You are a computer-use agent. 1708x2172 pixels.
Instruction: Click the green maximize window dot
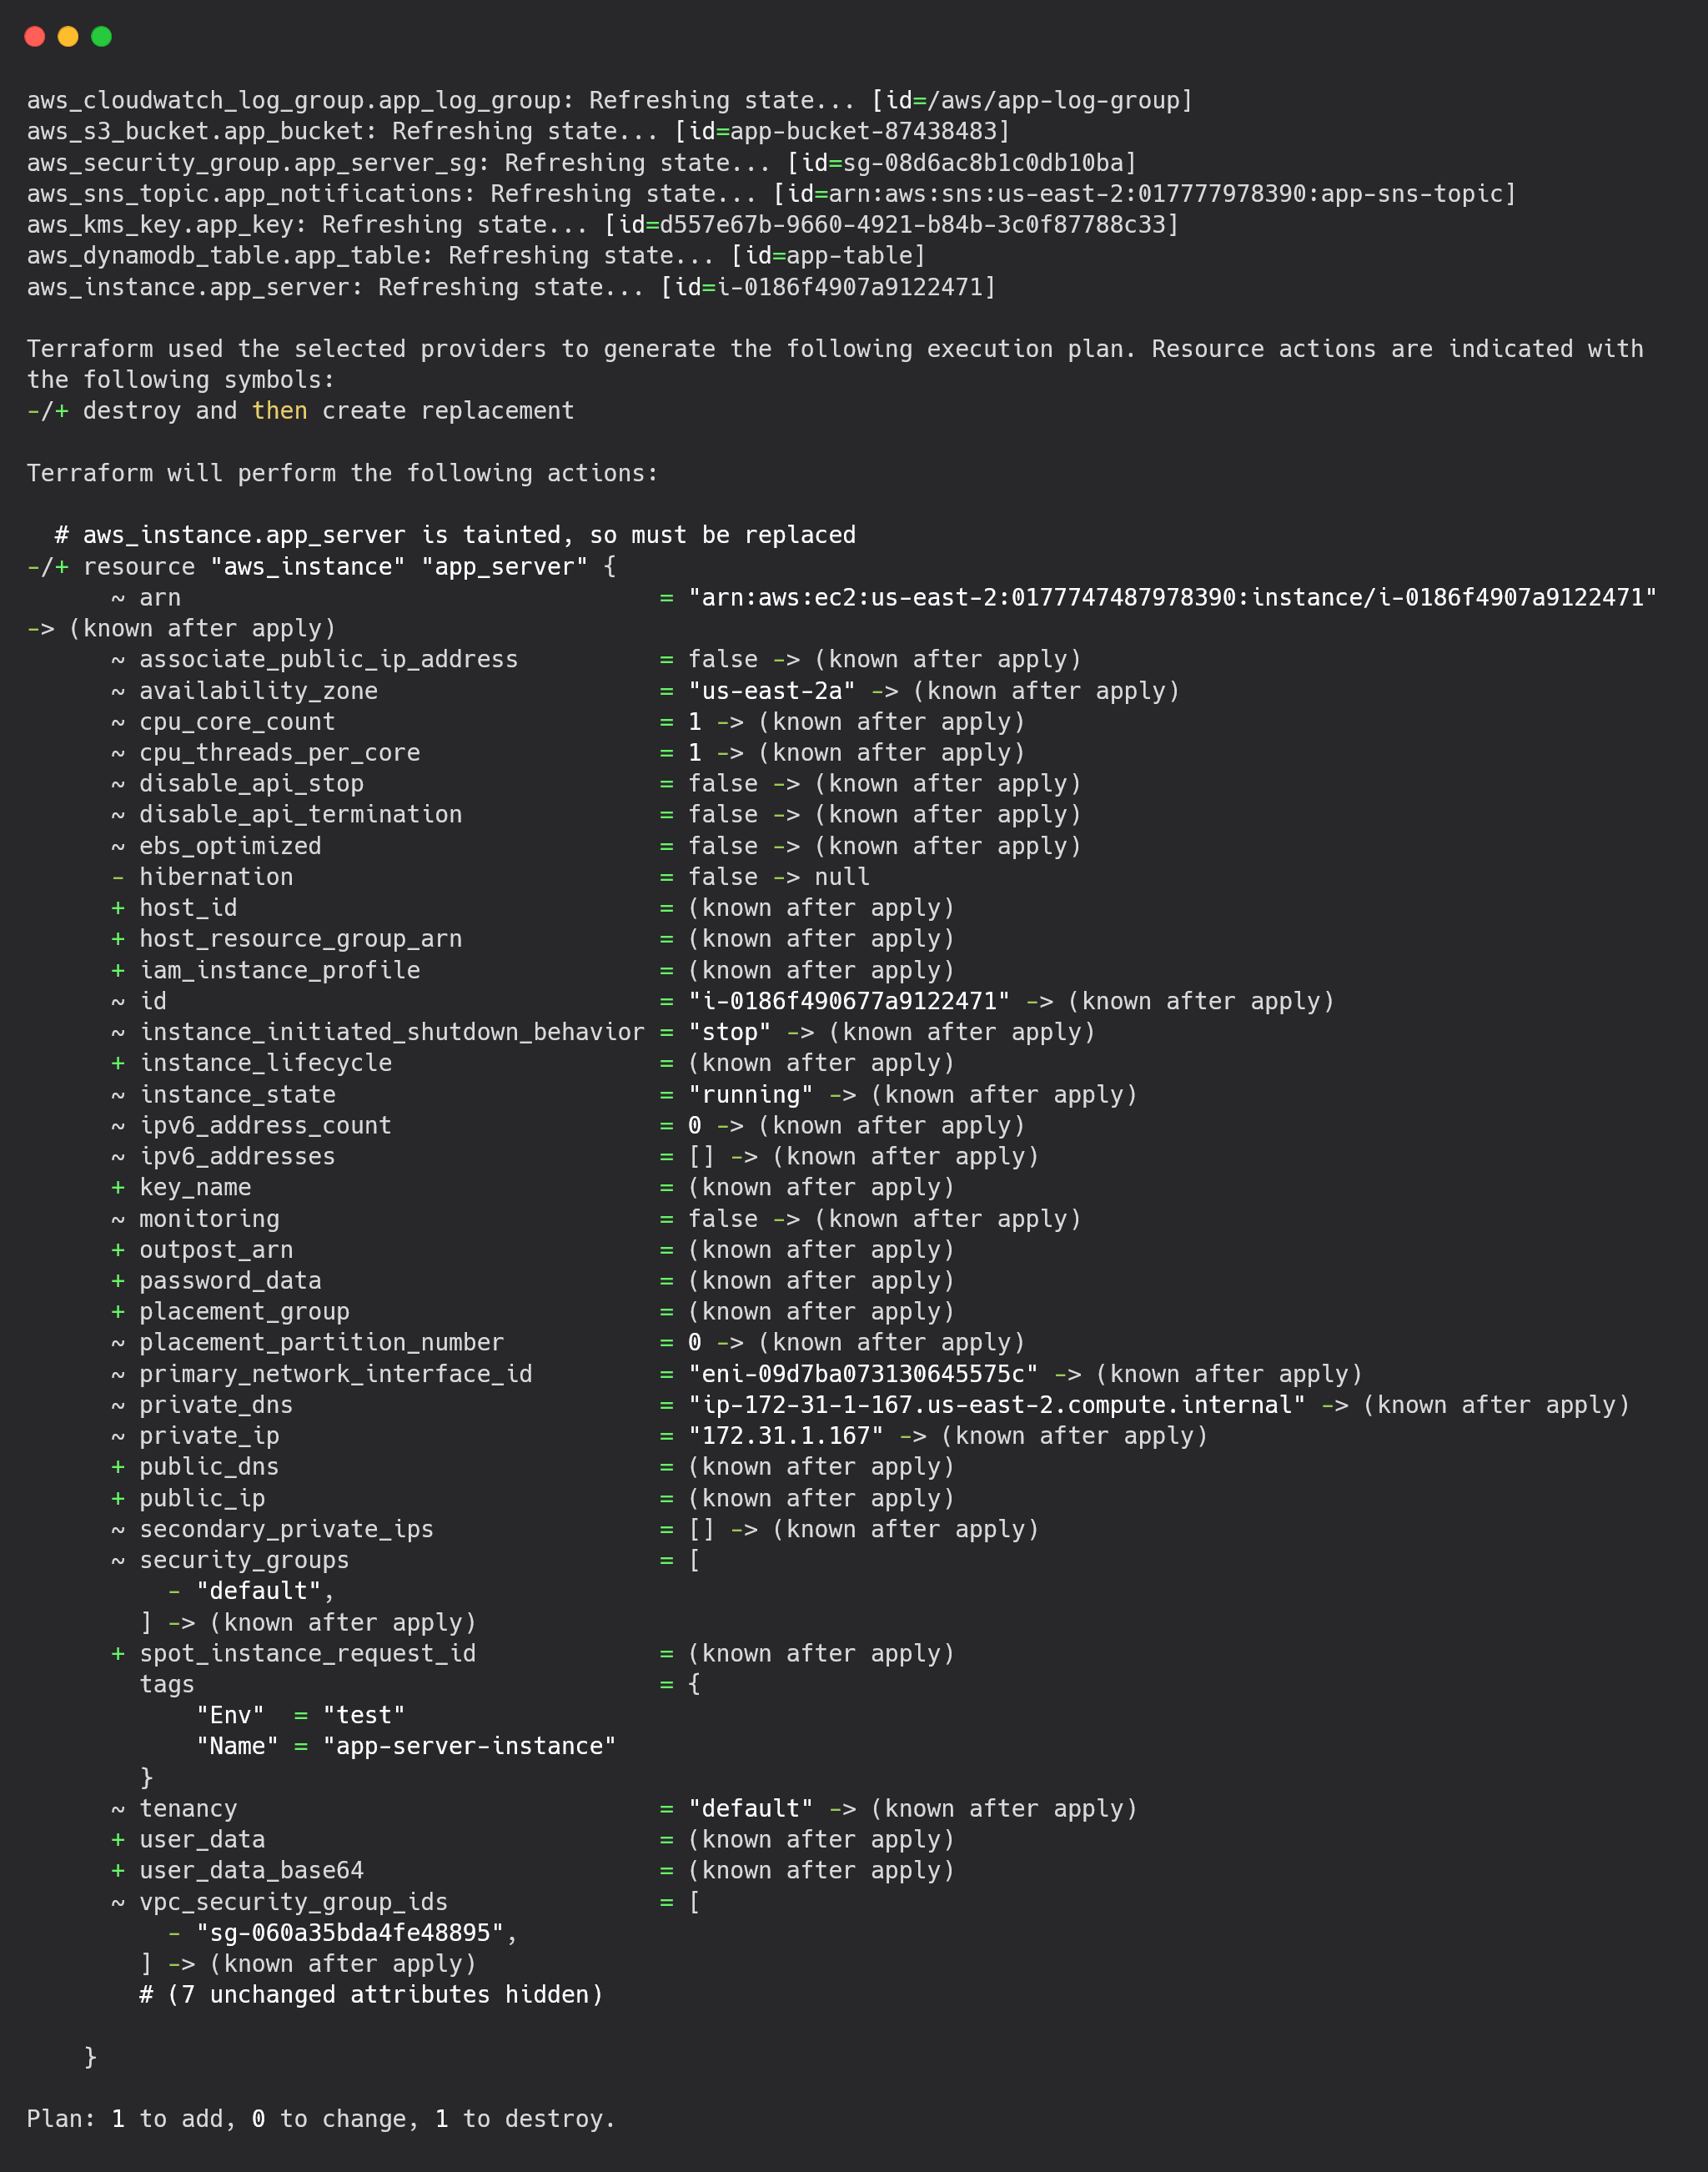101,37
